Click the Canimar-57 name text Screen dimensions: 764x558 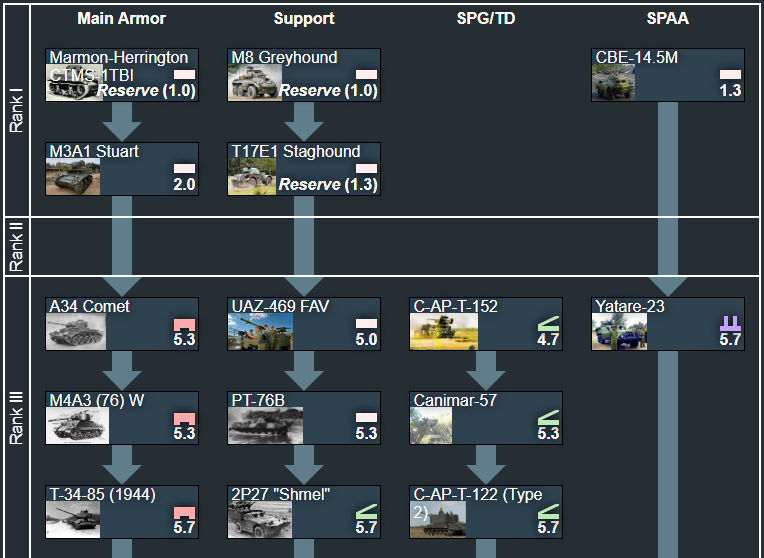click(x=455, y=401)
